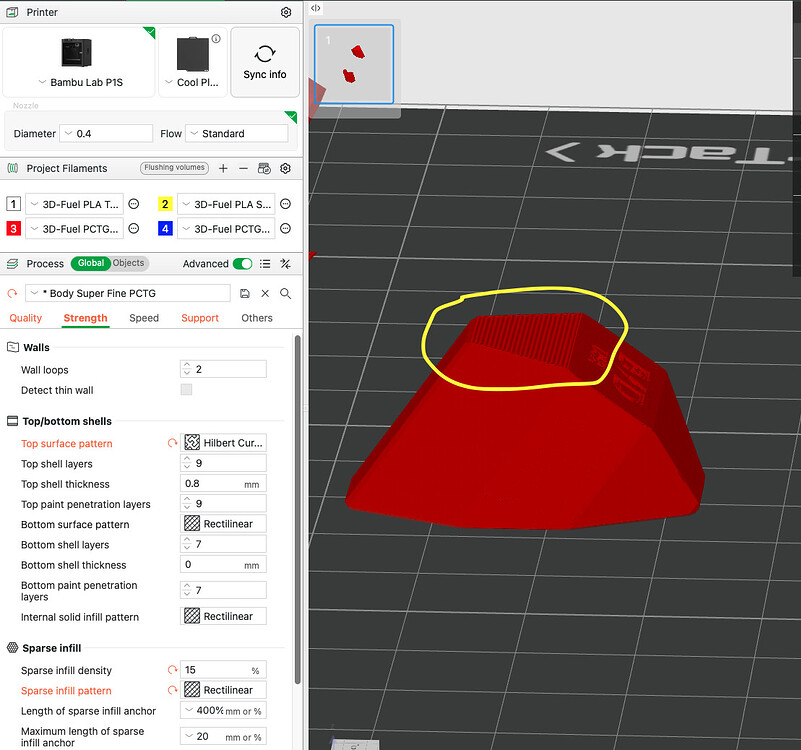Open nozzle Diameter 0.4 dropdown

[106, 133]
